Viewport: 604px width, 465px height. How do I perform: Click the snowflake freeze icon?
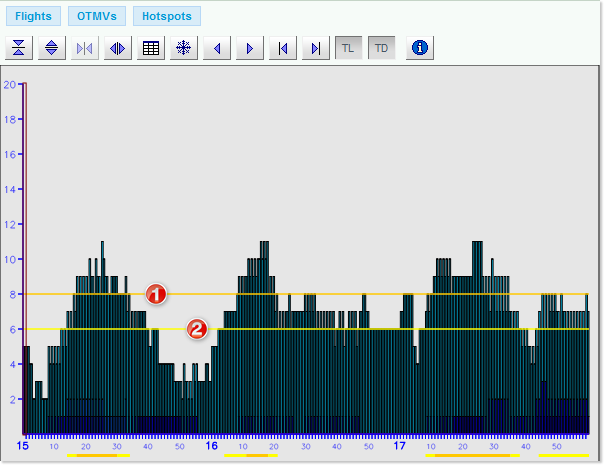[x=184, y=48]
